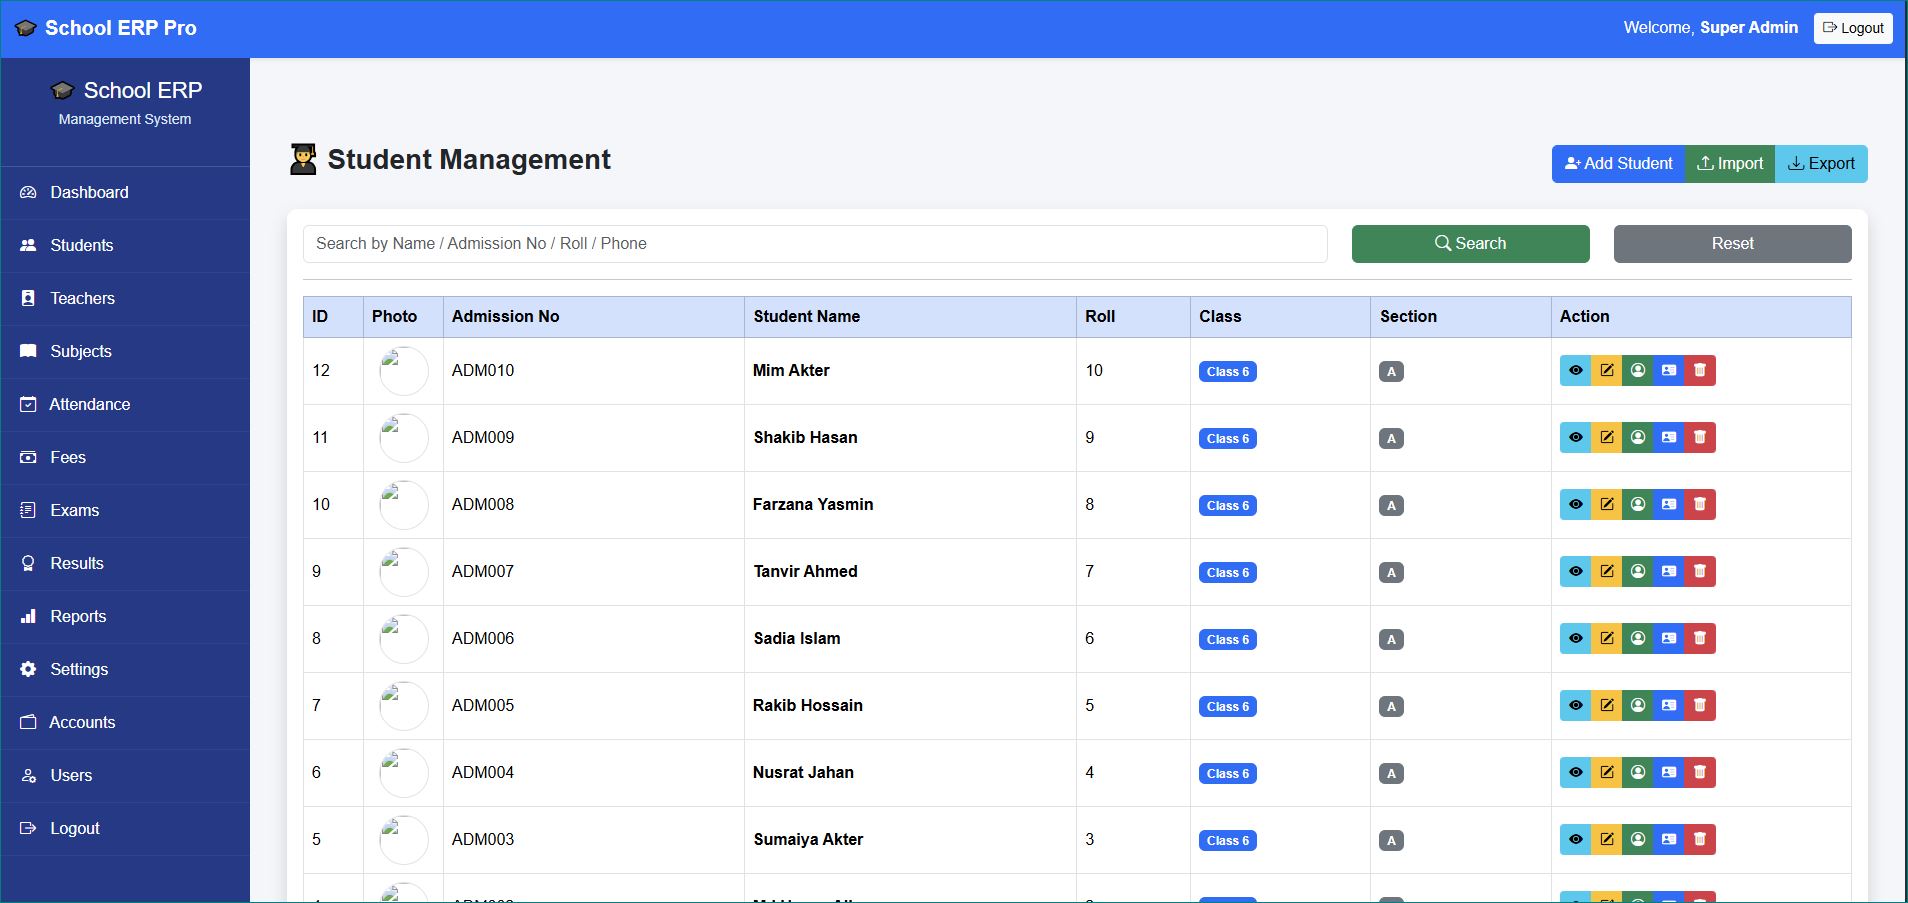Edit Nusrat Jahan using pencil icon
Screen dimensions: 1908x903
1606,773
